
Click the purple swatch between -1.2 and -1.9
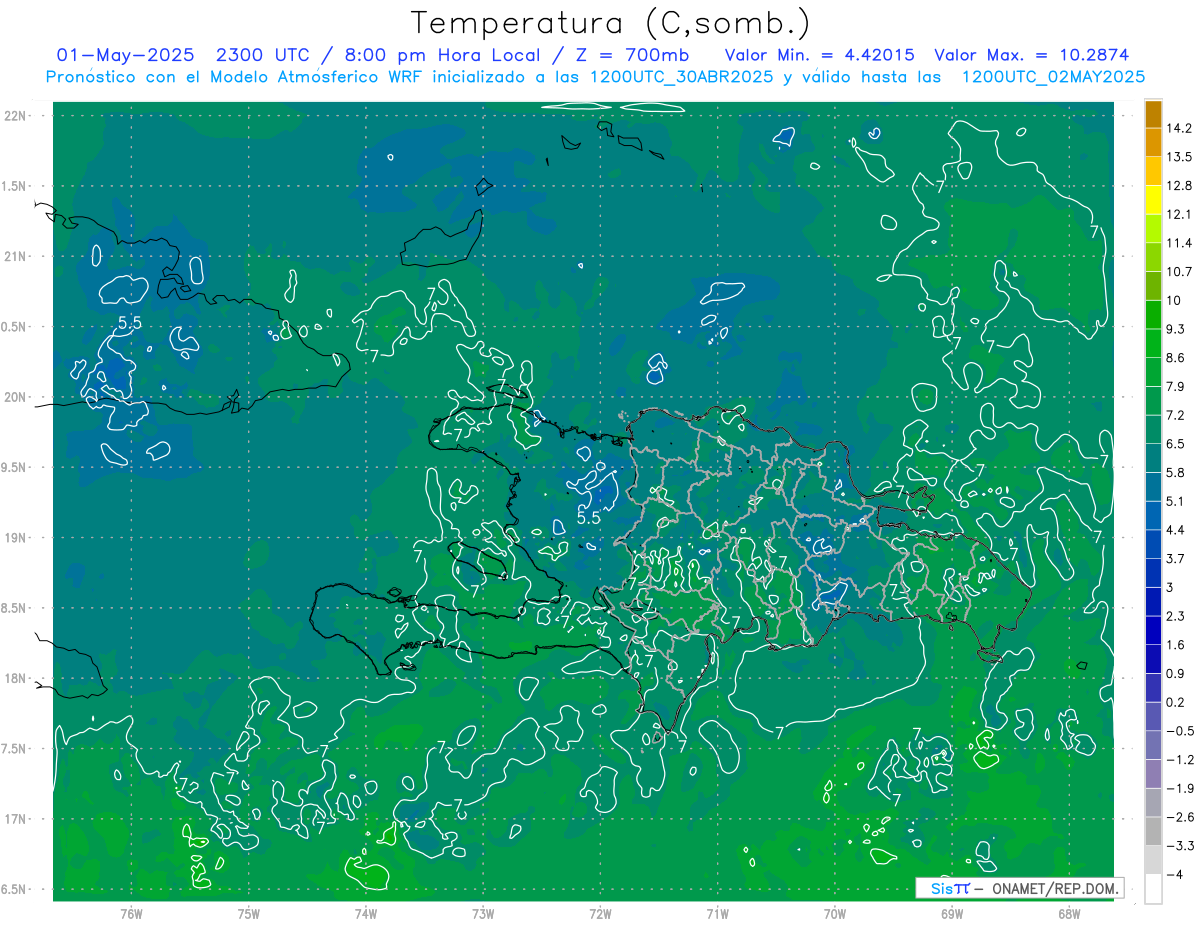pyautogui.click(x=1153, y=775)
